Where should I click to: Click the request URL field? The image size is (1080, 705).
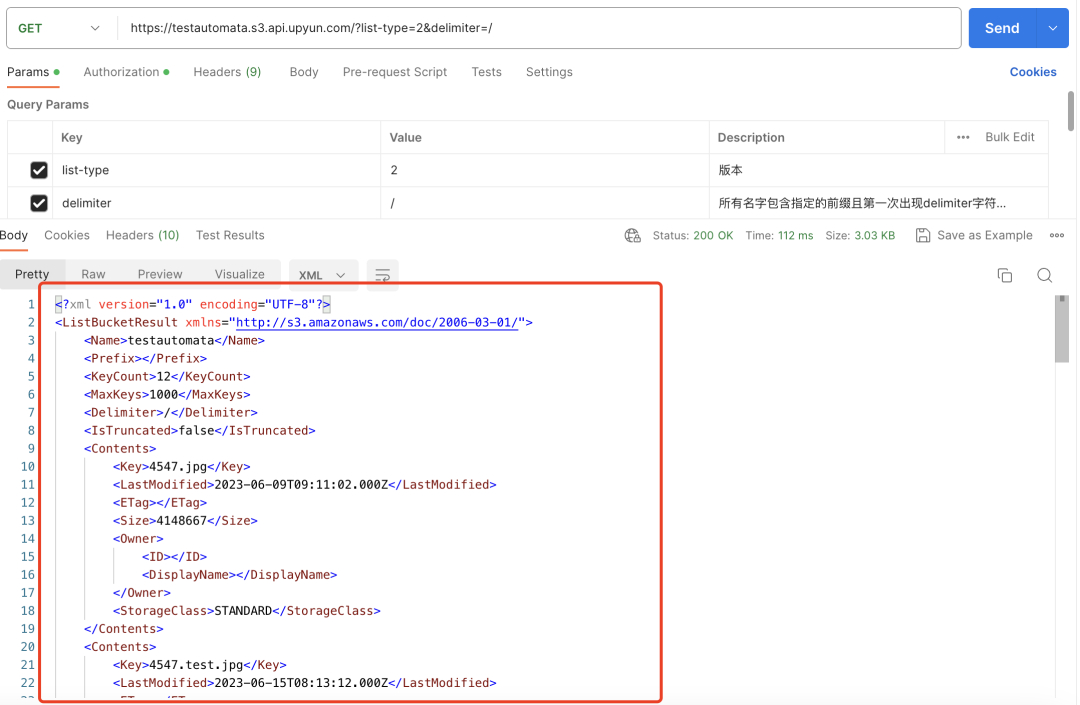pos(539,28)
